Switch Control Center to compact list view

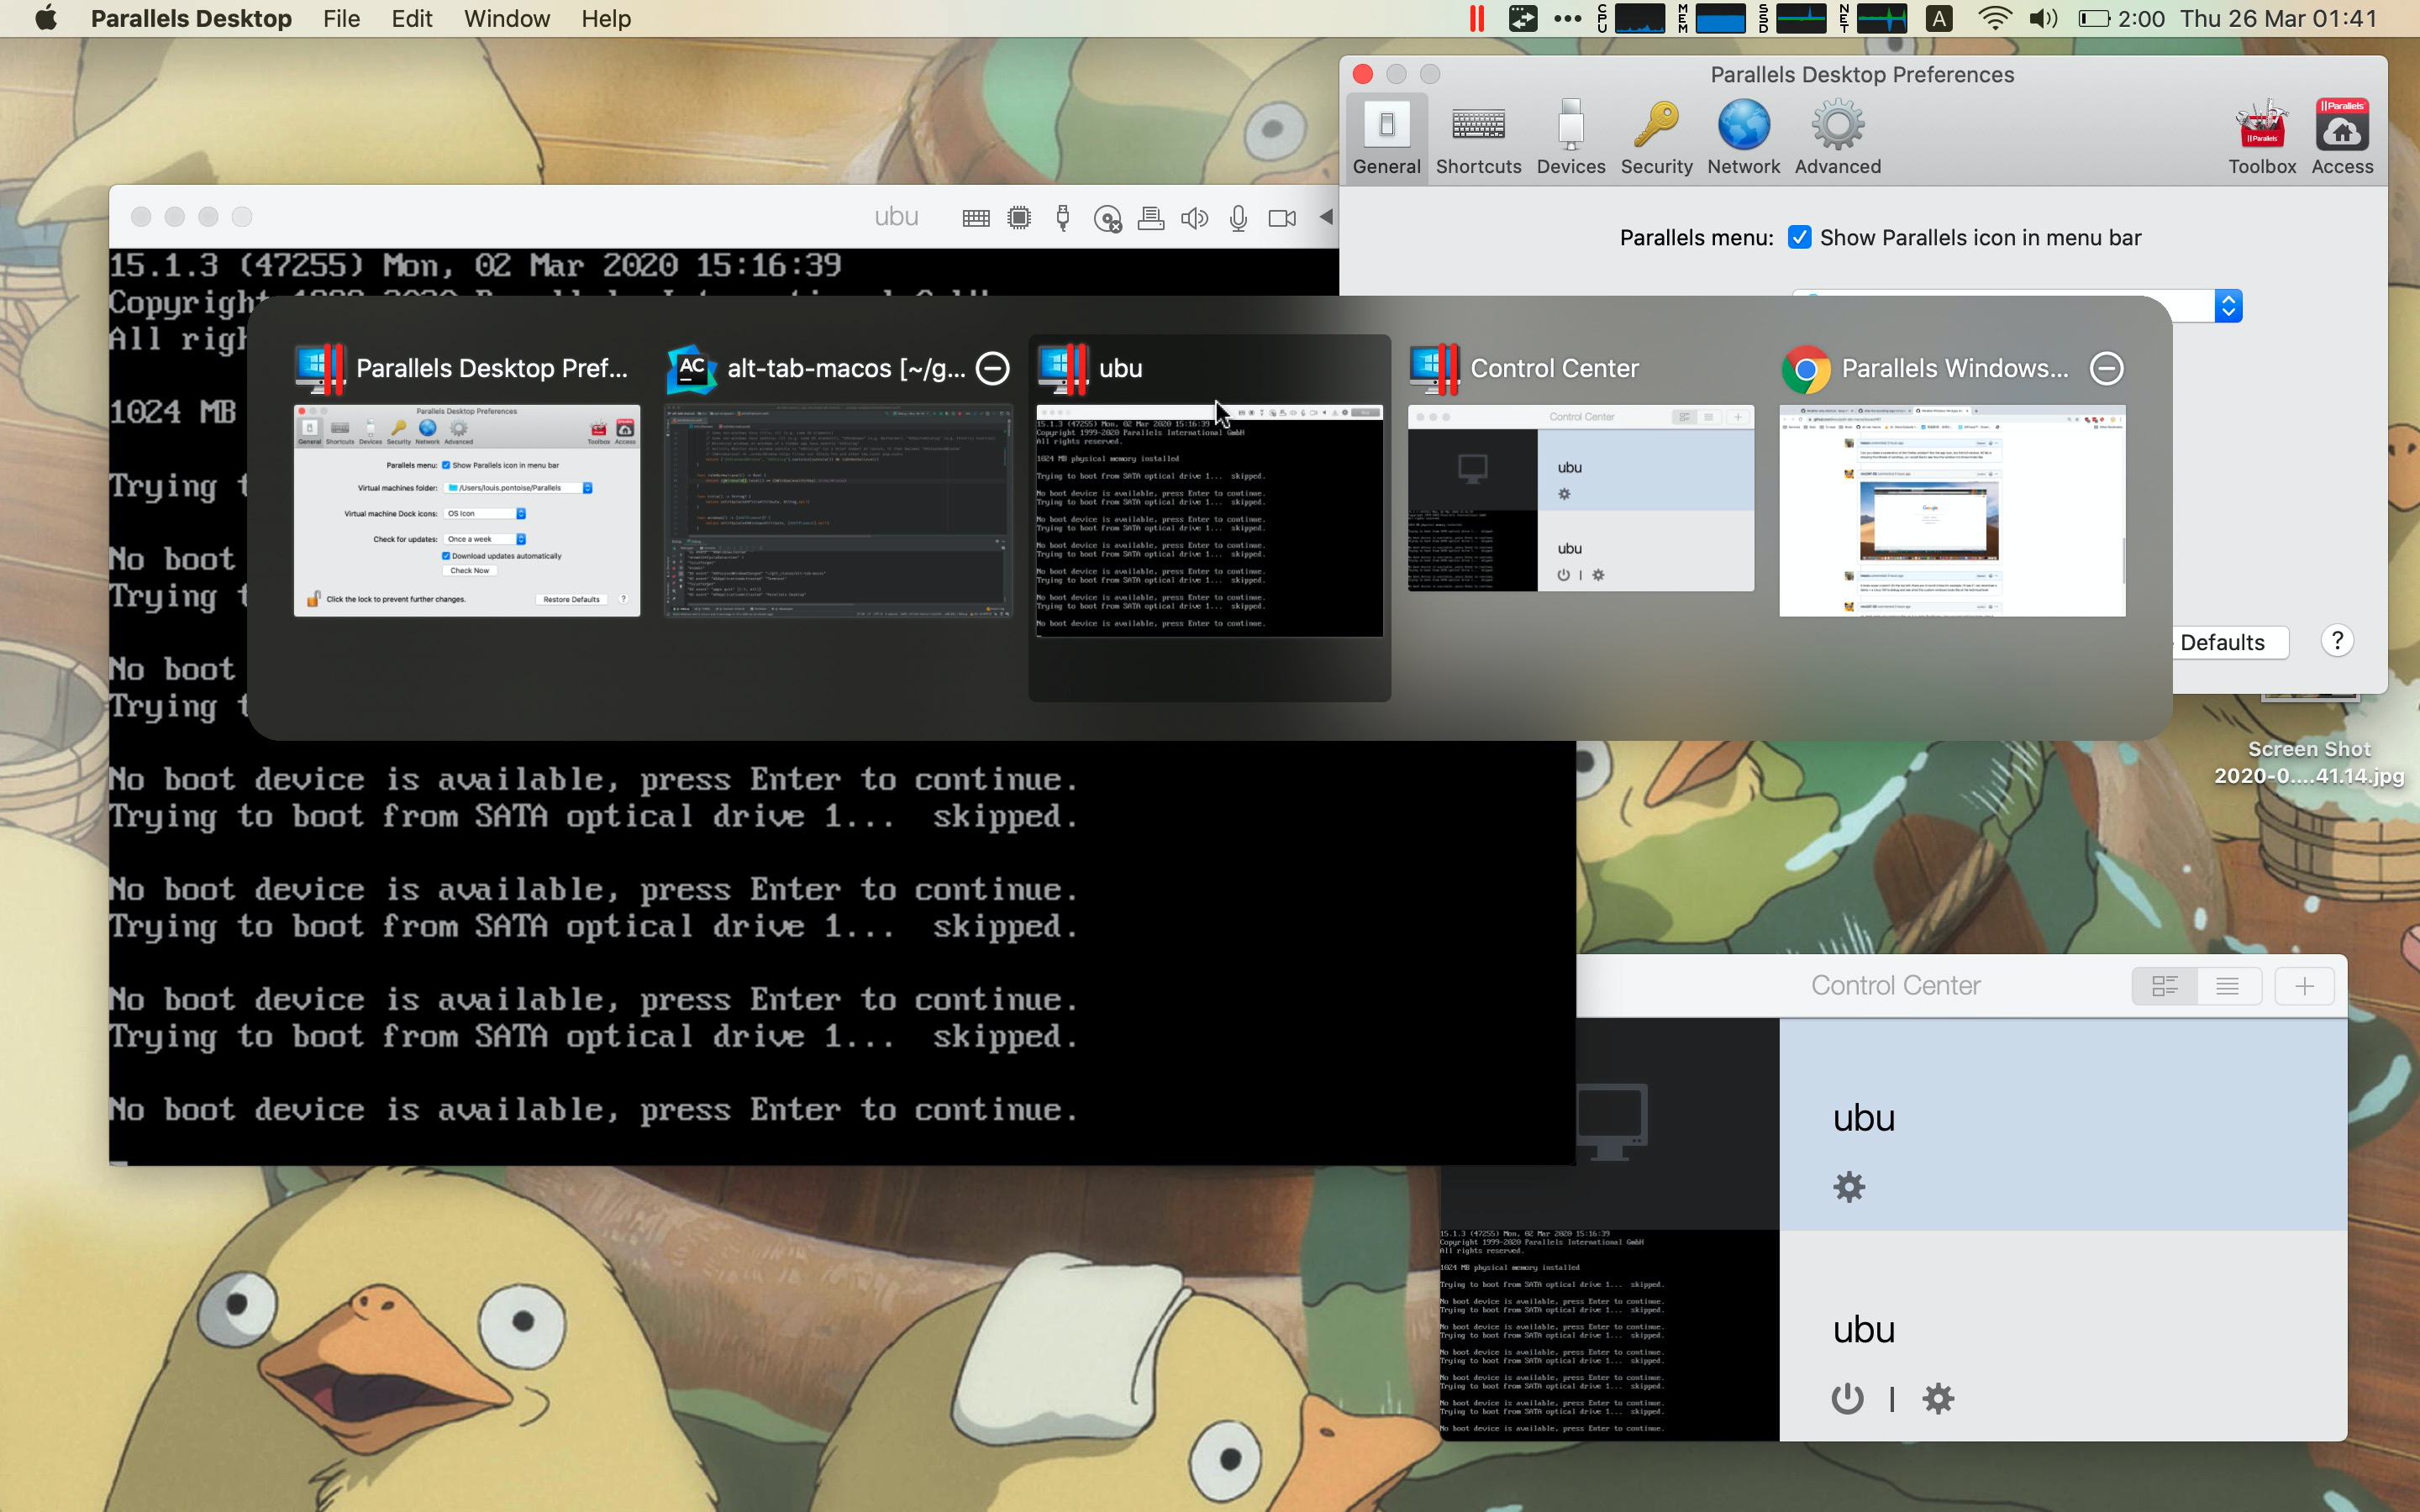point(2227,986)
